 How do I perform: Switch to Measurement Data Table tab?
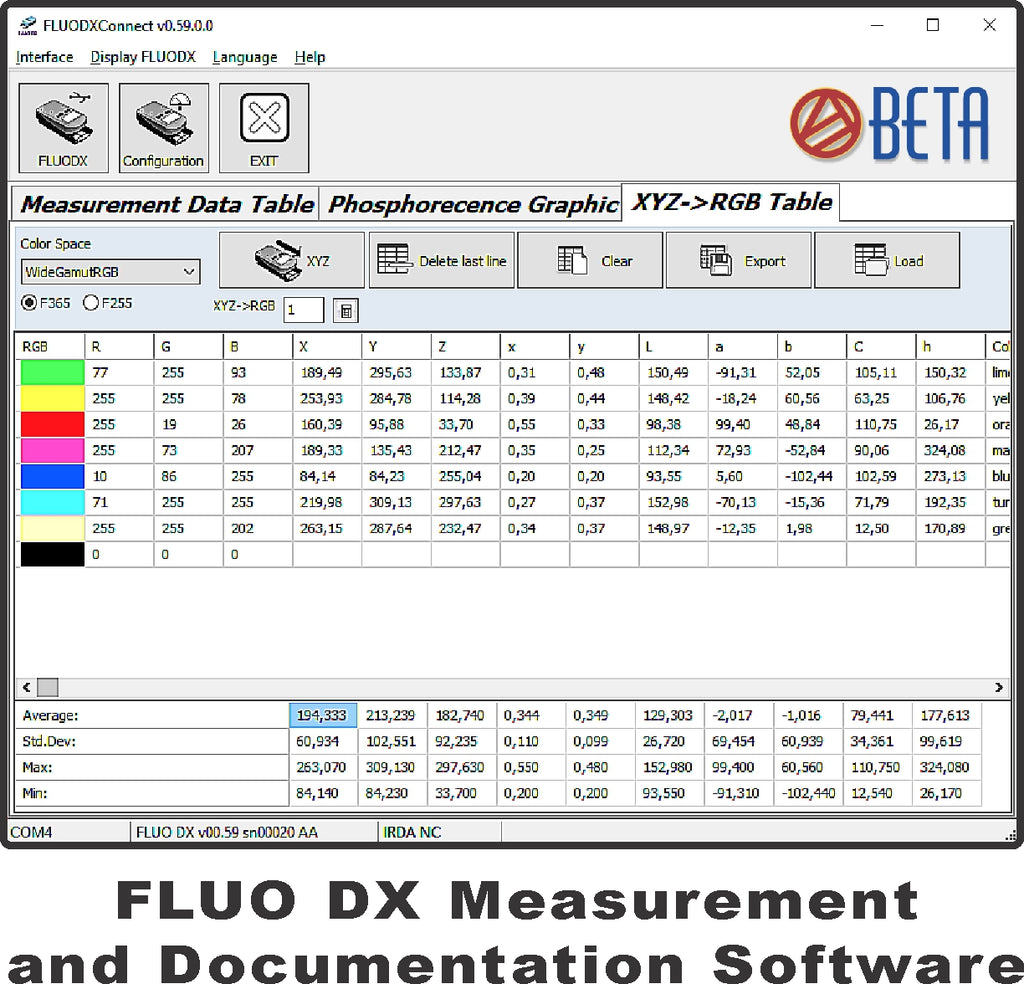pos(166,204)
